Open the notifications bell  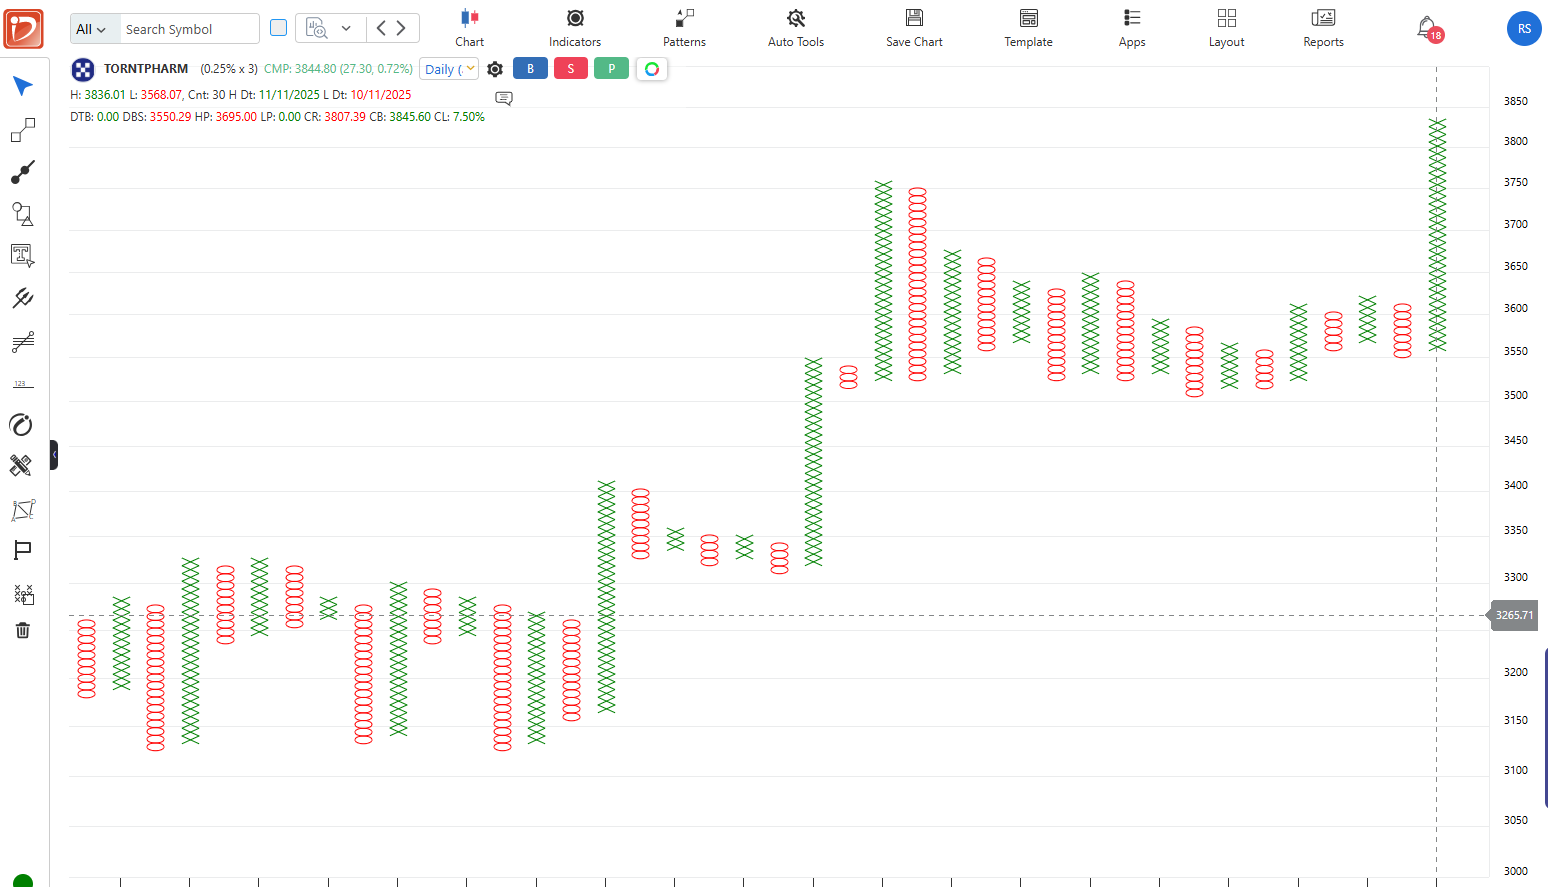pos(1427,28)
